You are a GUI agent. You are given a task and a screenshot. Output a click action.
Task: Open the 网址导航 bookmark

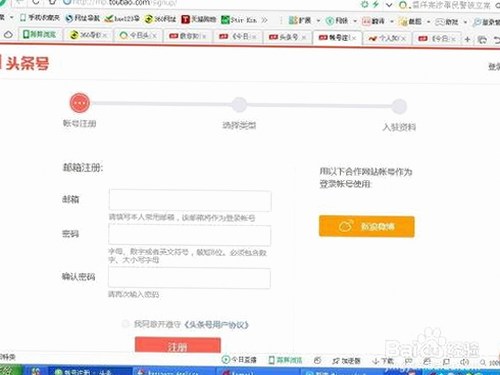[83, 18]
